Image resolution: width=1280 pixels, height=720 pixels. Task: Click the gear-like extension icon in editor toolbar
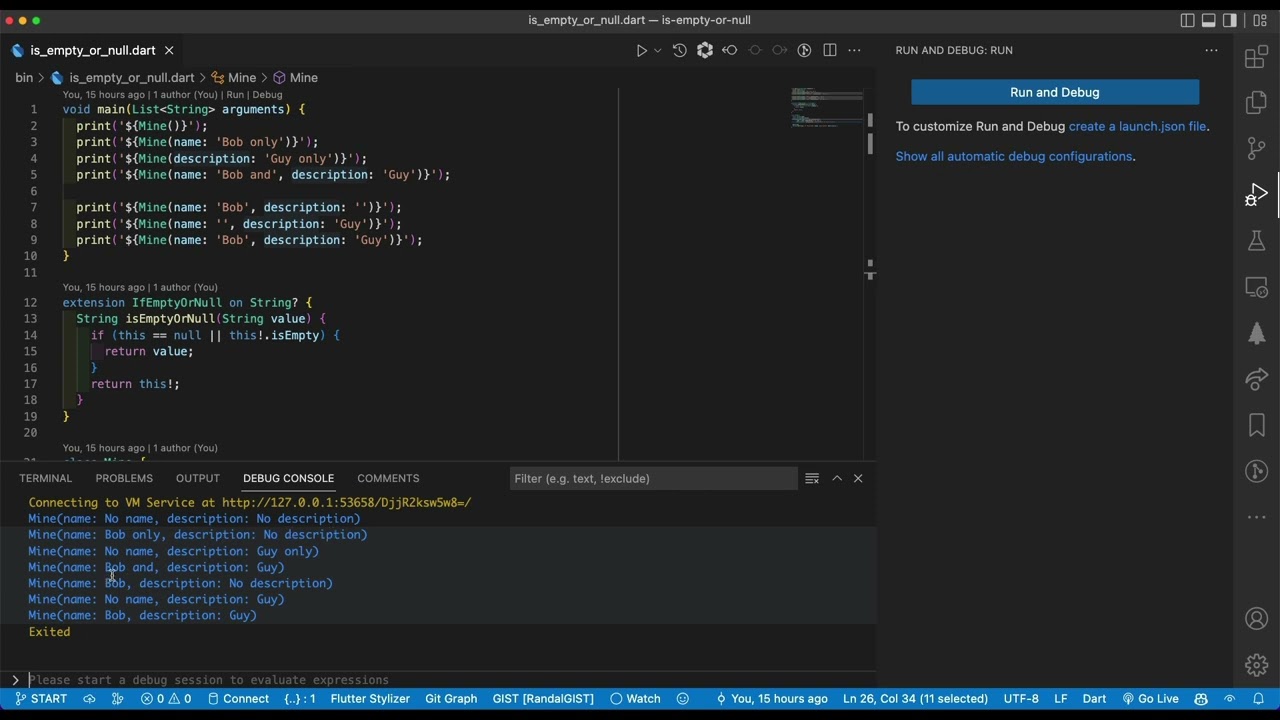705,50
